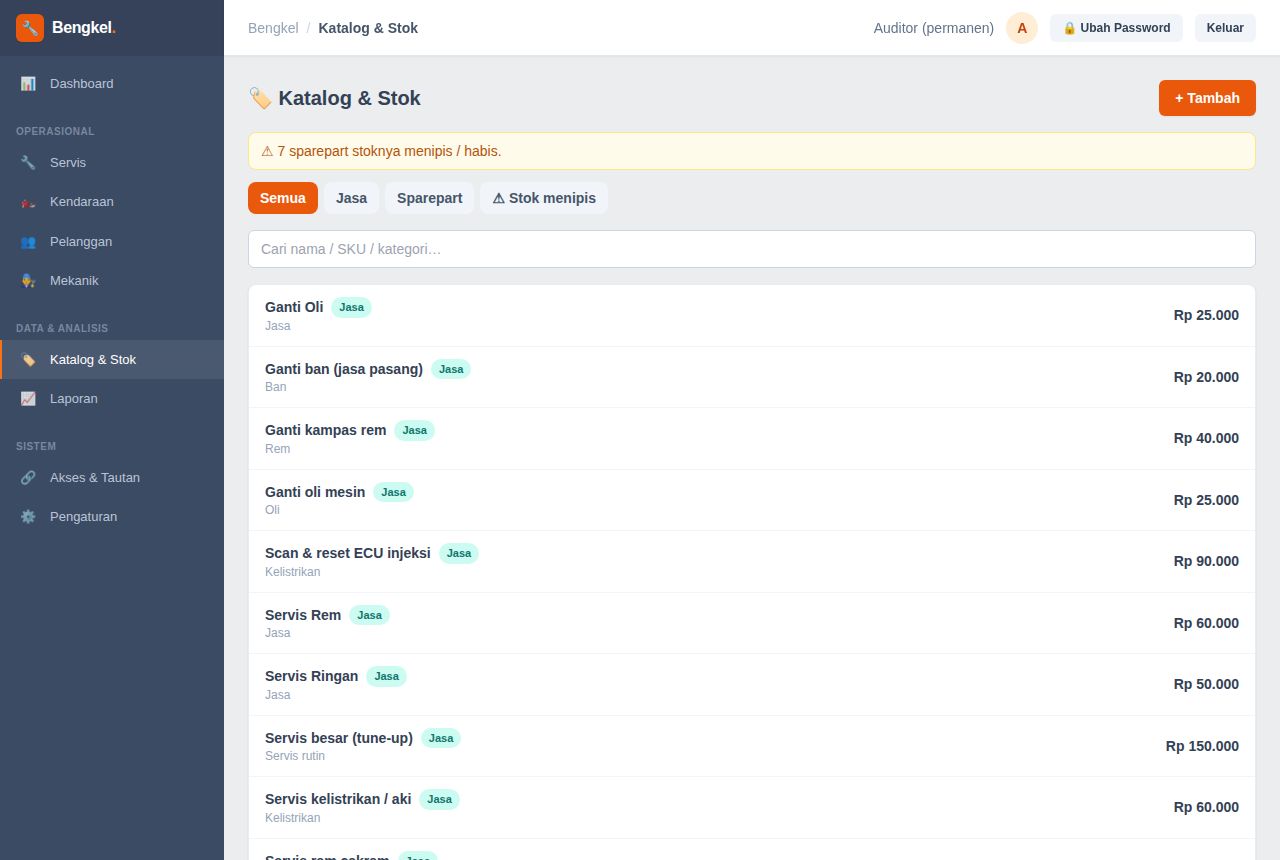Open the Servis Rem row

point(752,623)
